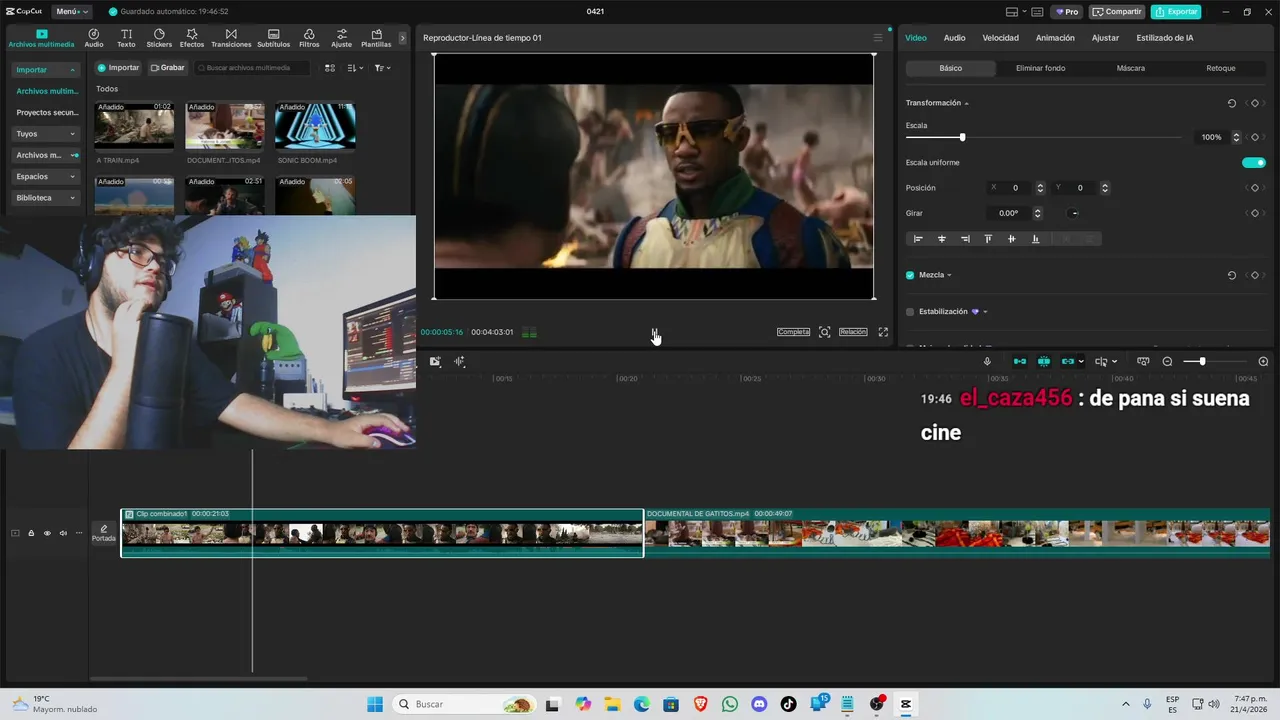Viewport: 1280px width, 720px height.
Task: Select the Archivos multimedia top tab
Action: coord(41,38)
